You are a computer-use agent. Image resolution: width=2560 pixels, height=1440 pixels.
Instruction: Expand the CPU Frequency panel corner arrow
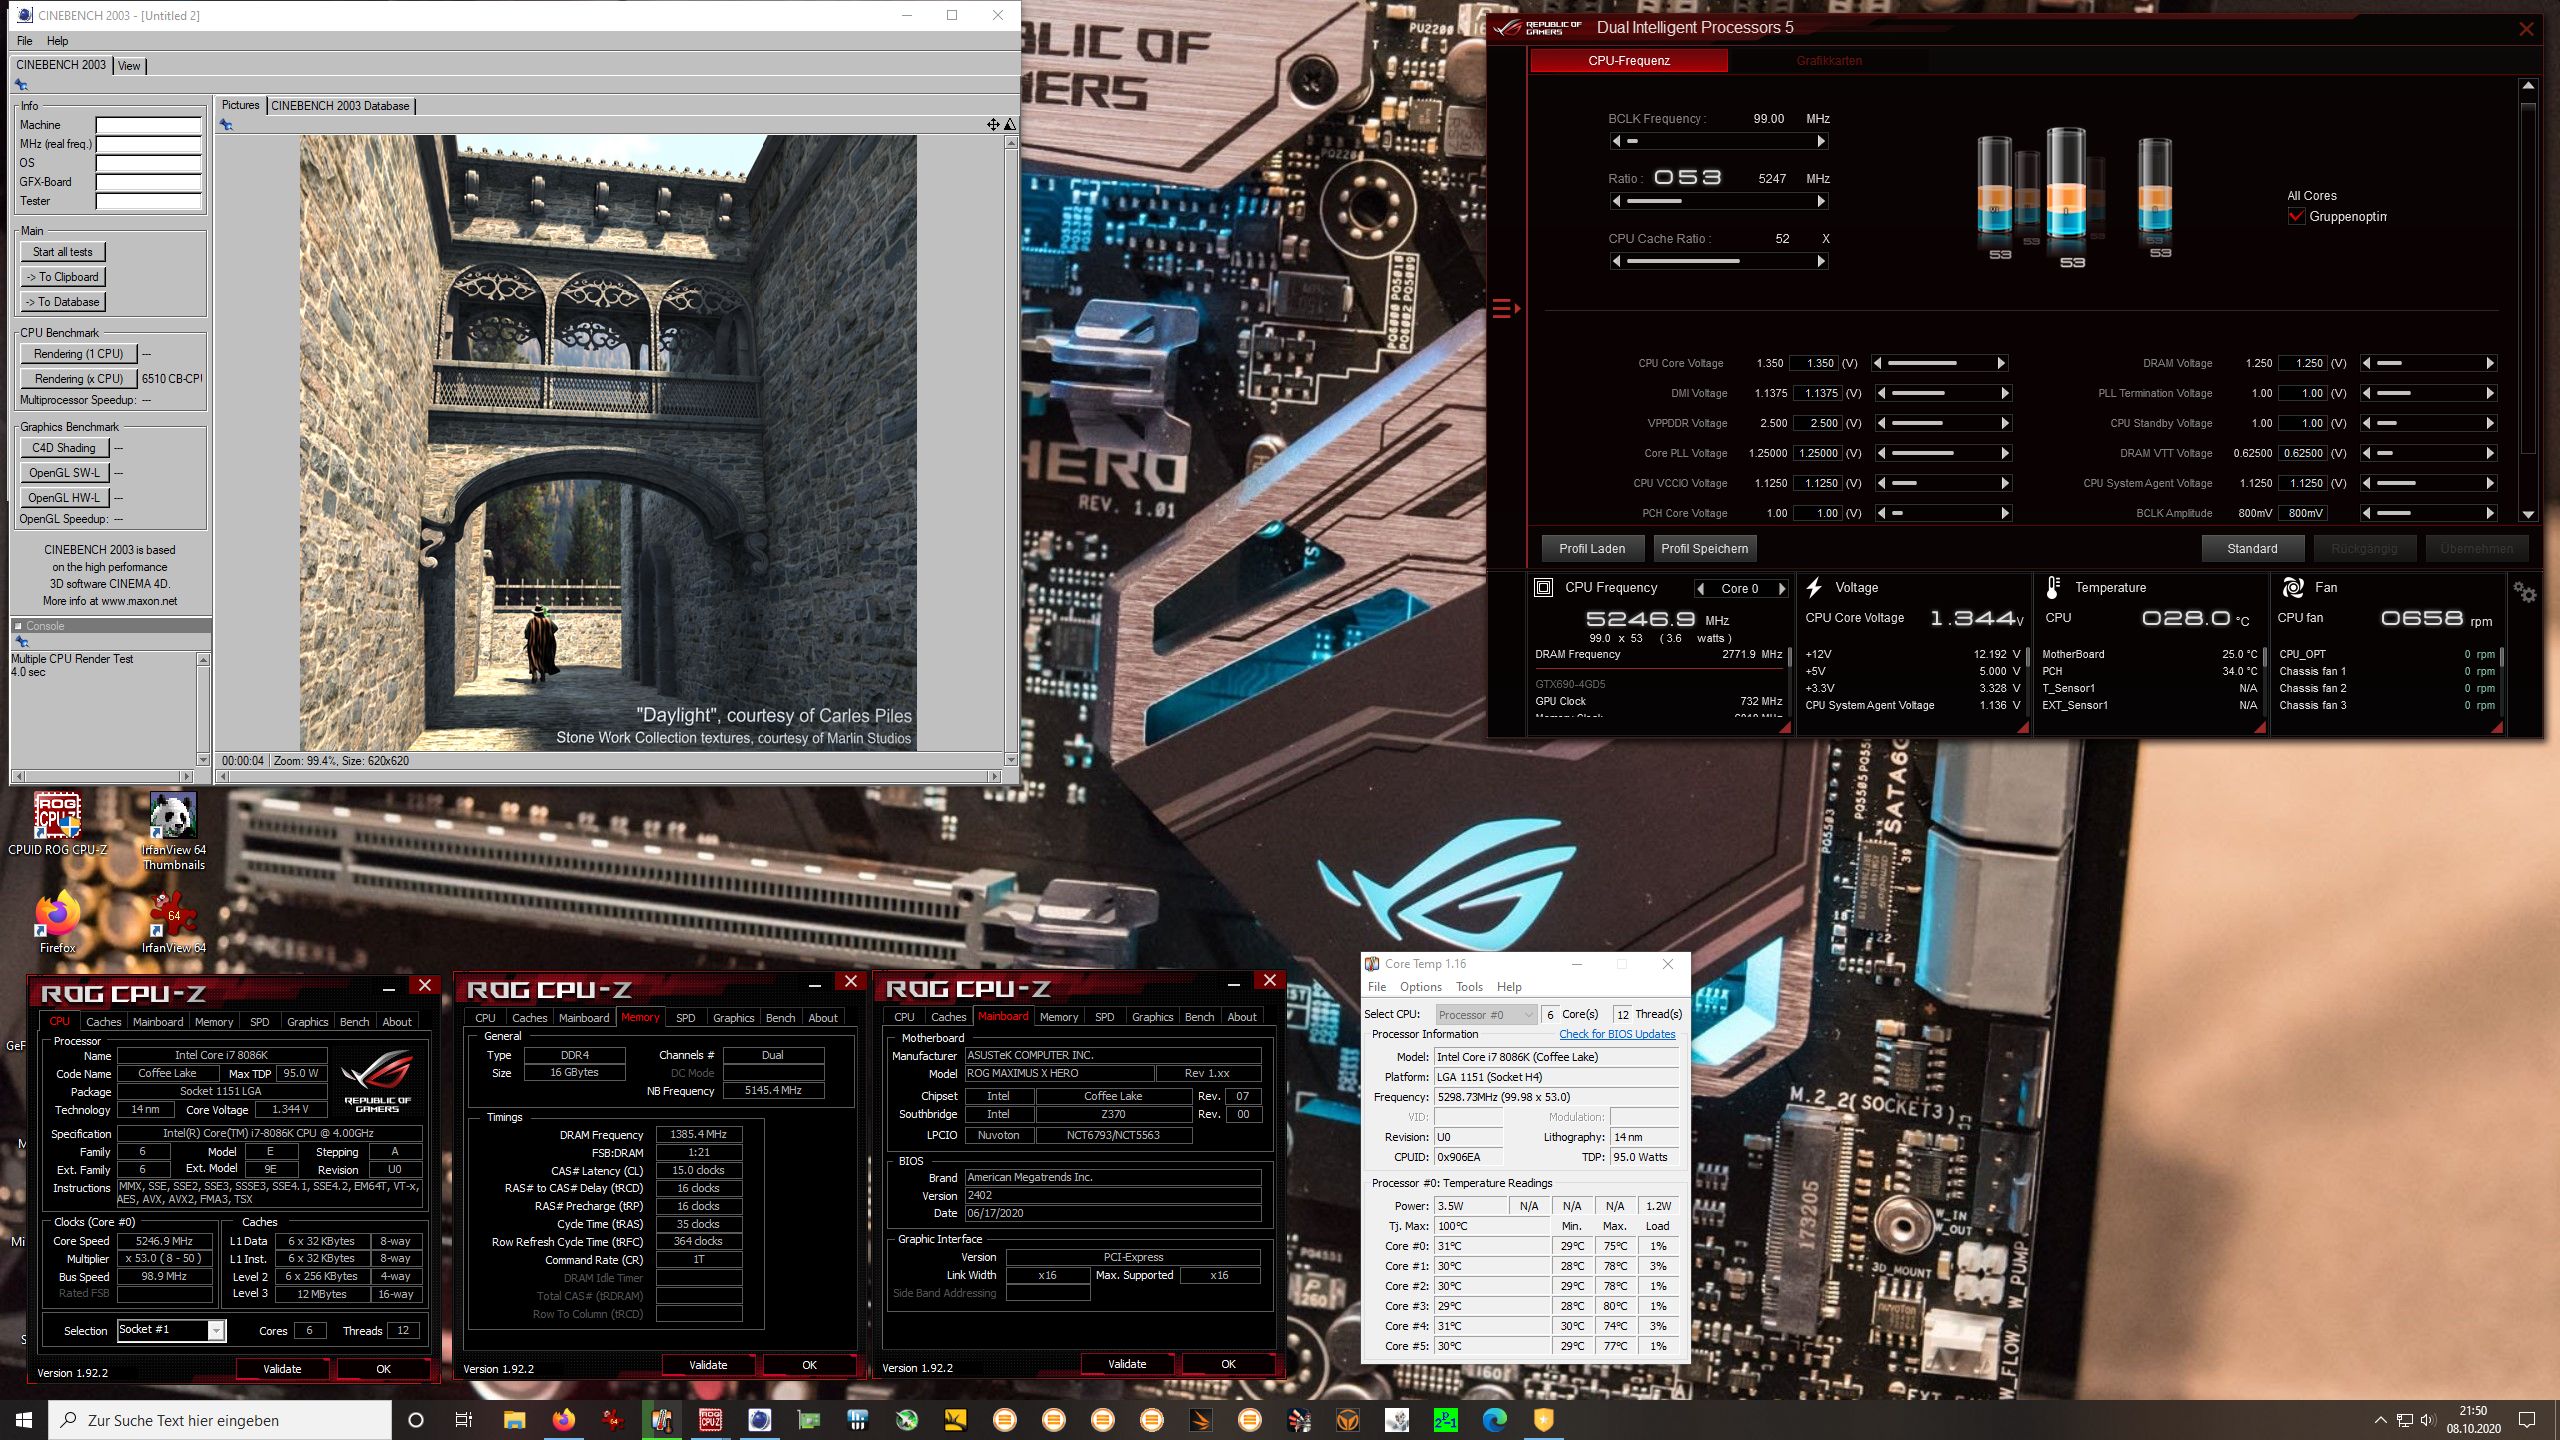[x=1783, y=729]
